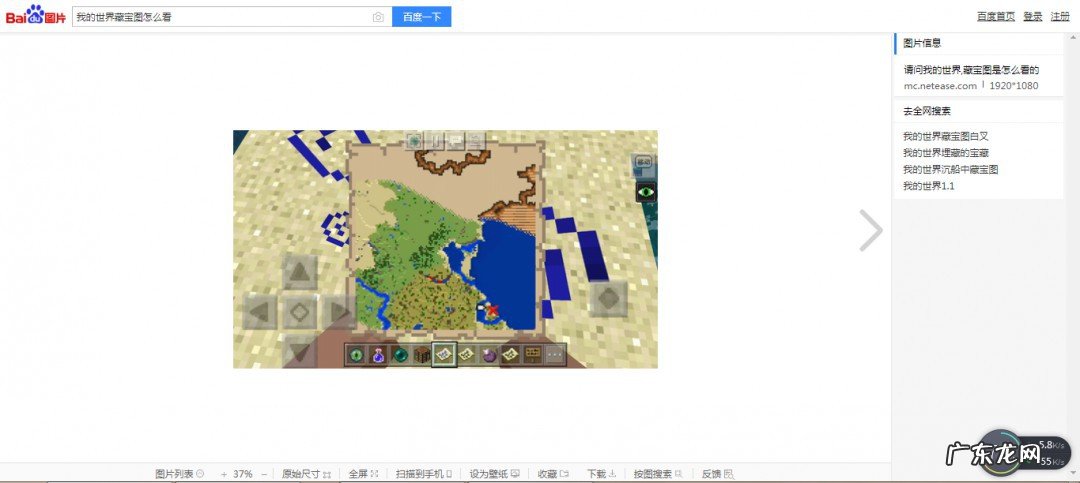Click the 百度一下 search button

422,17
